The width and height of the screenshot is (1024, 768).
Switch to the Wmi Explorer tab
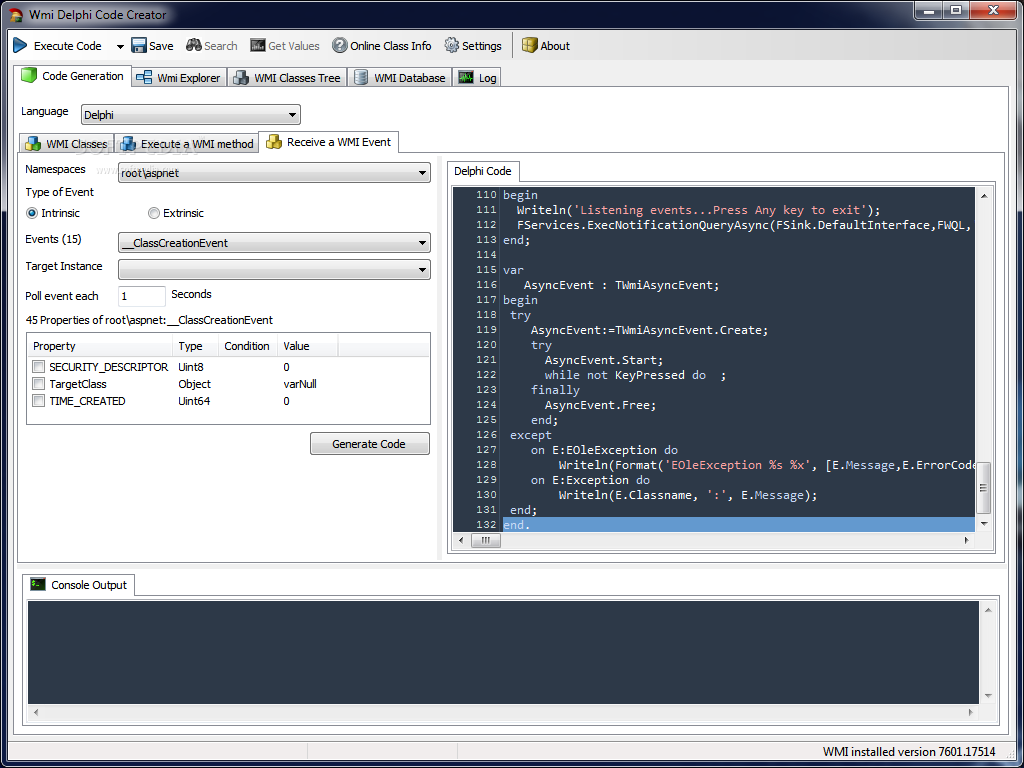[x=180, y=78]
